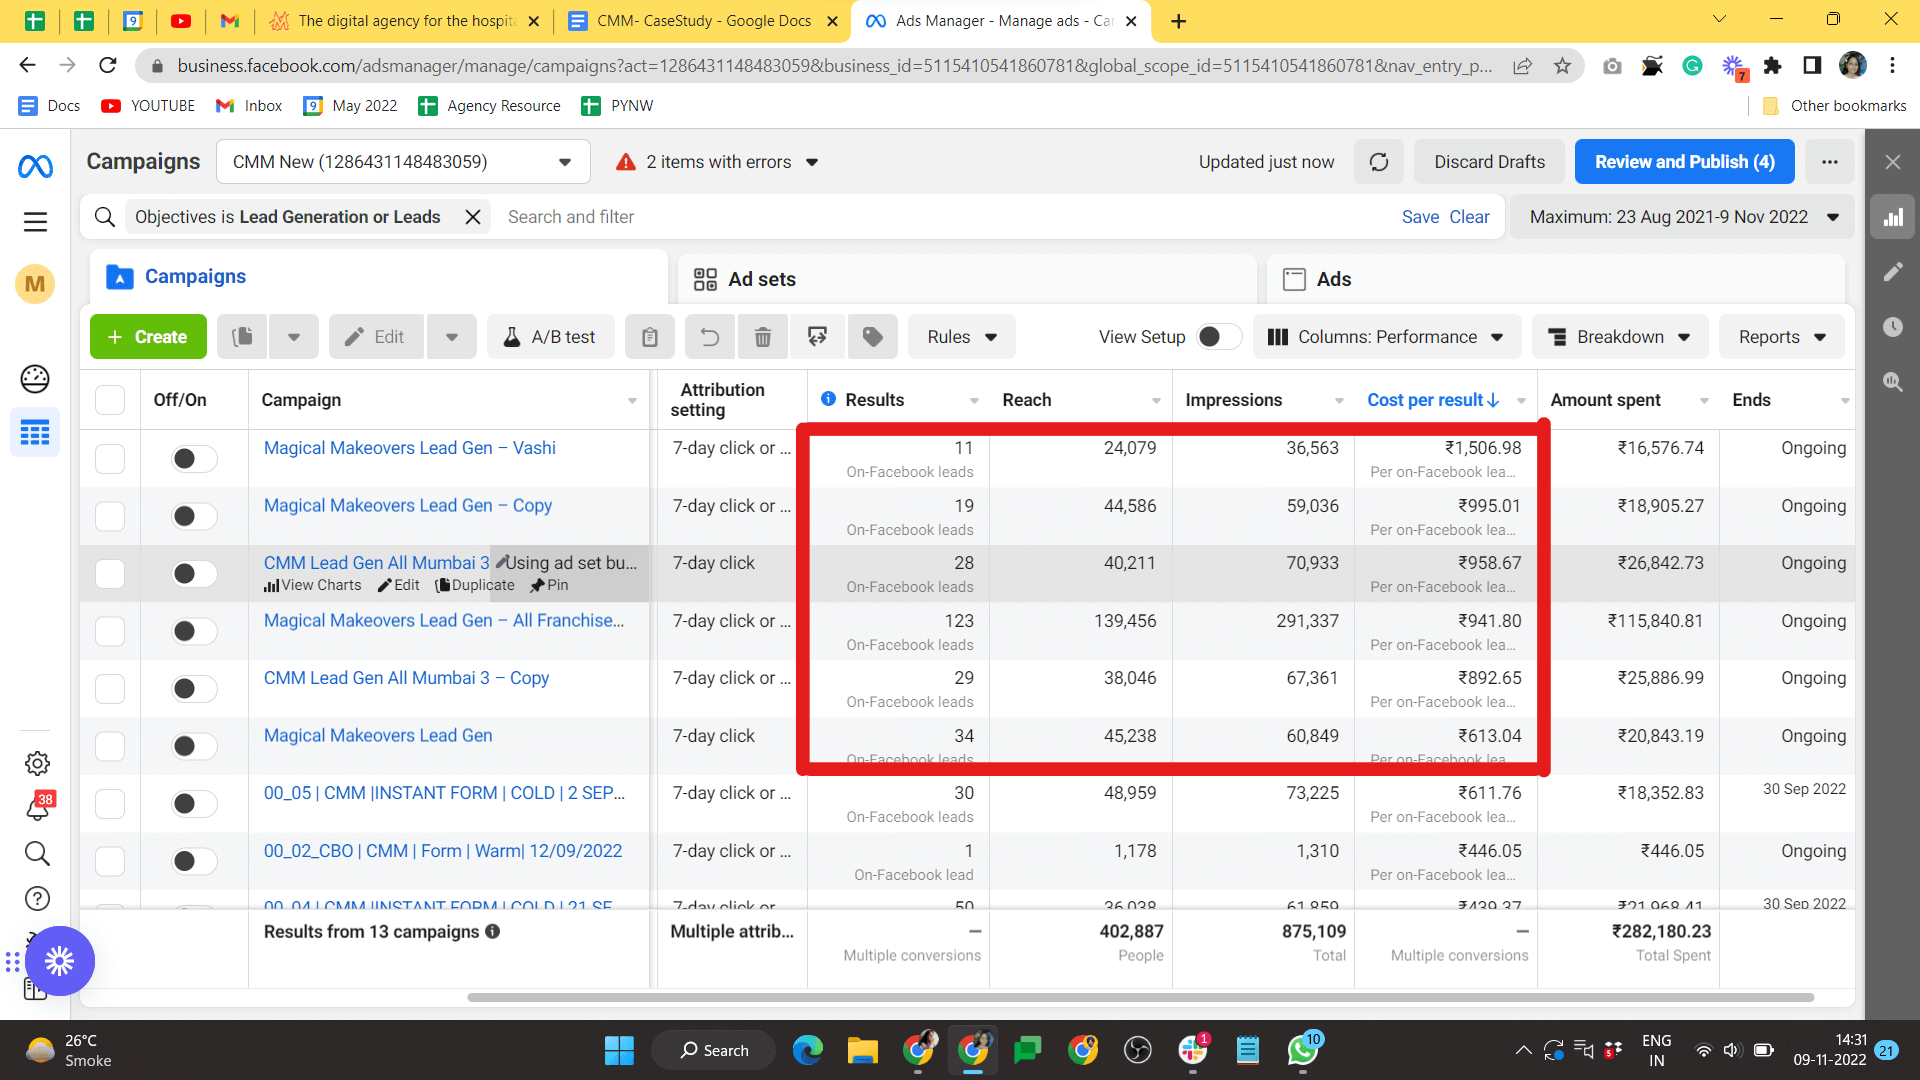1920x1080 pixels.
Task: Click the horizontal scrollbar below the table
Action: 1140,997
